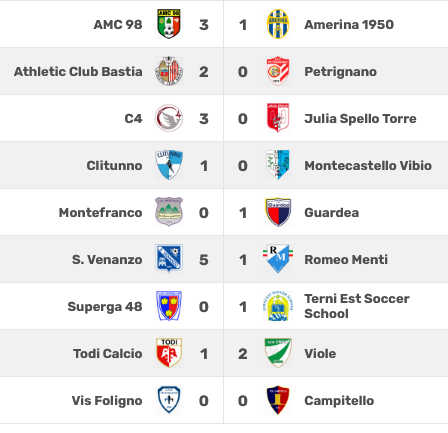Click S. Venanzo's score of 5
Screen dimensions: 448x433
coord(204,260)
